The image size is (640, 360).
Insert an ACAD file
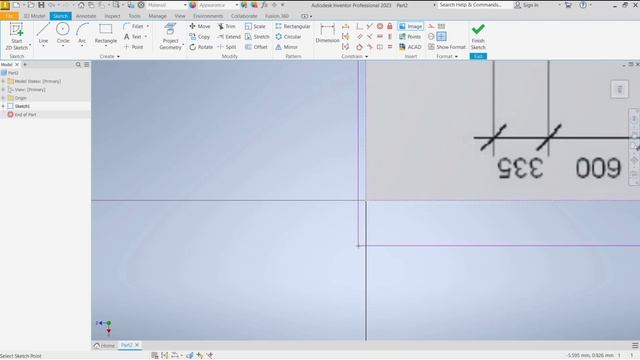[410, 47]
